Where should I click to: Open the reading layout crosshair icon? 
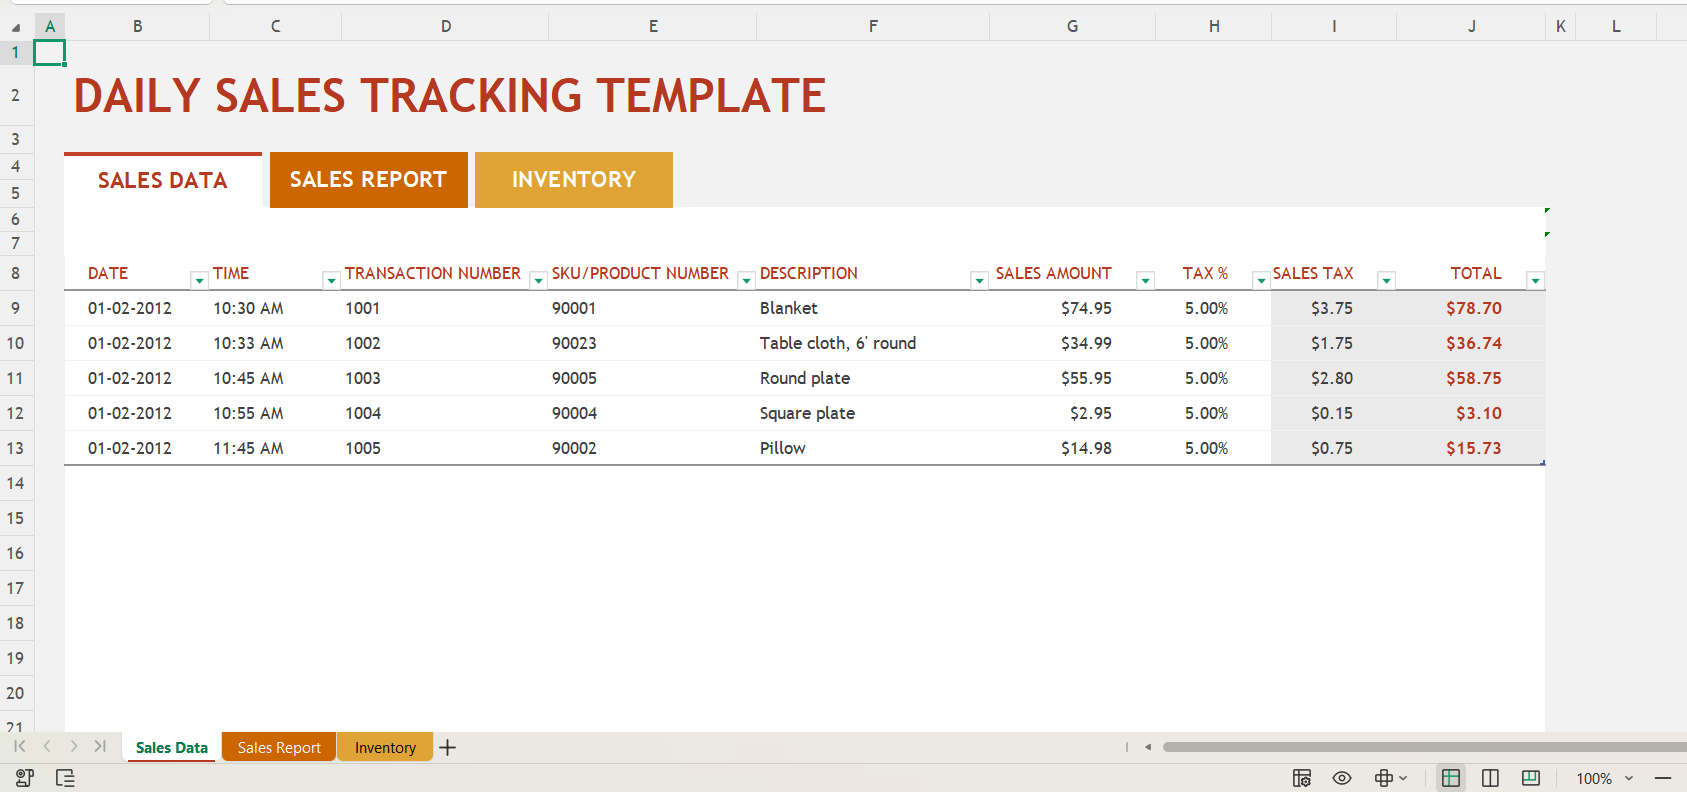(1384, 778)
